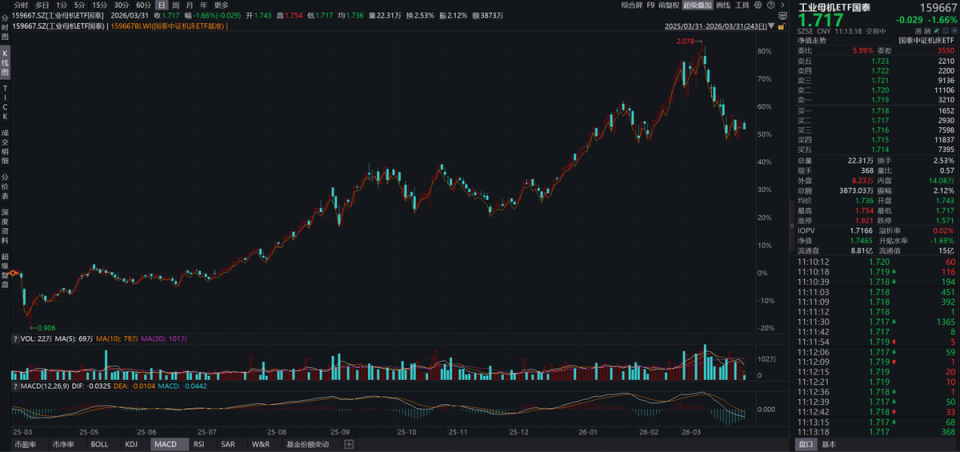
Task: Toggle 超级叠加 overlay comparison
Action: click(697, 5)
